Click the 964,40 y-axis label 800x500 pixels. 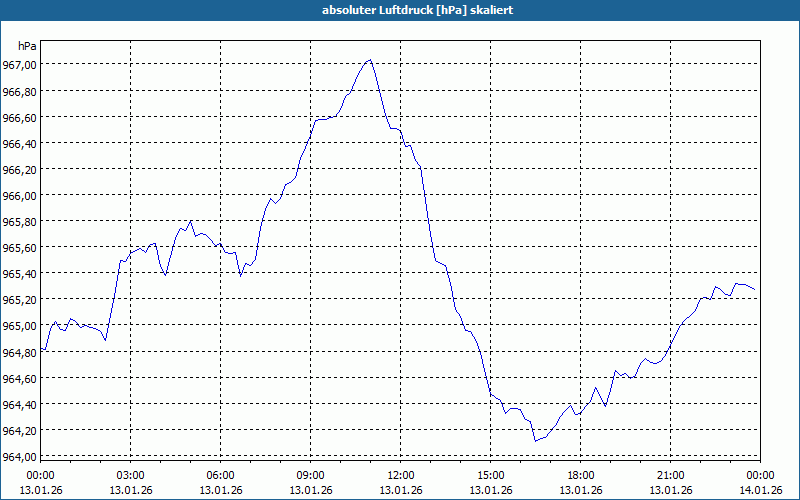[x=20, y=404]
